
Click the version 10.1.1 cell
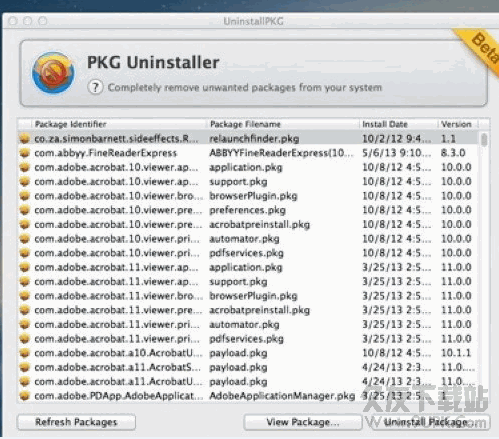[x=456, y=353]
